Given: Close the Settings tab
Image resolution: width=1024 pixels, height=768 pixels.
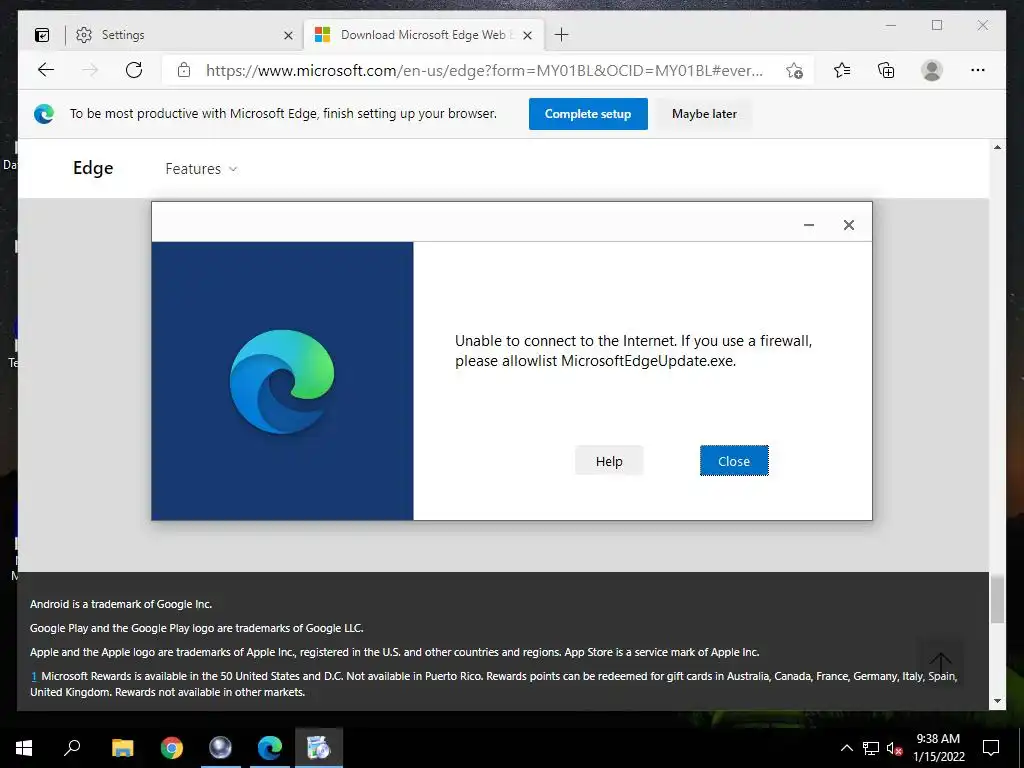Looking at the screenshot, I should (x=288, y=36).
